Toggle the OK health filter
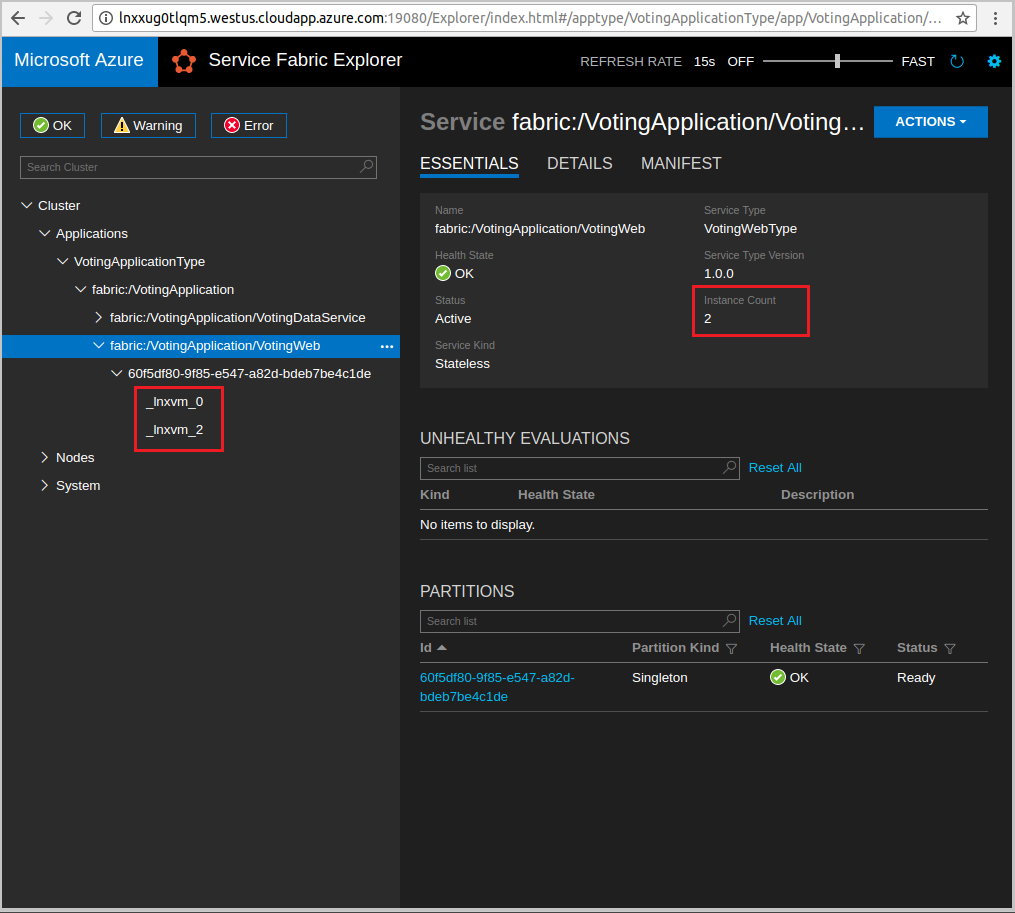The height and width of the screenshot is (913, 1015). (53, 125)
